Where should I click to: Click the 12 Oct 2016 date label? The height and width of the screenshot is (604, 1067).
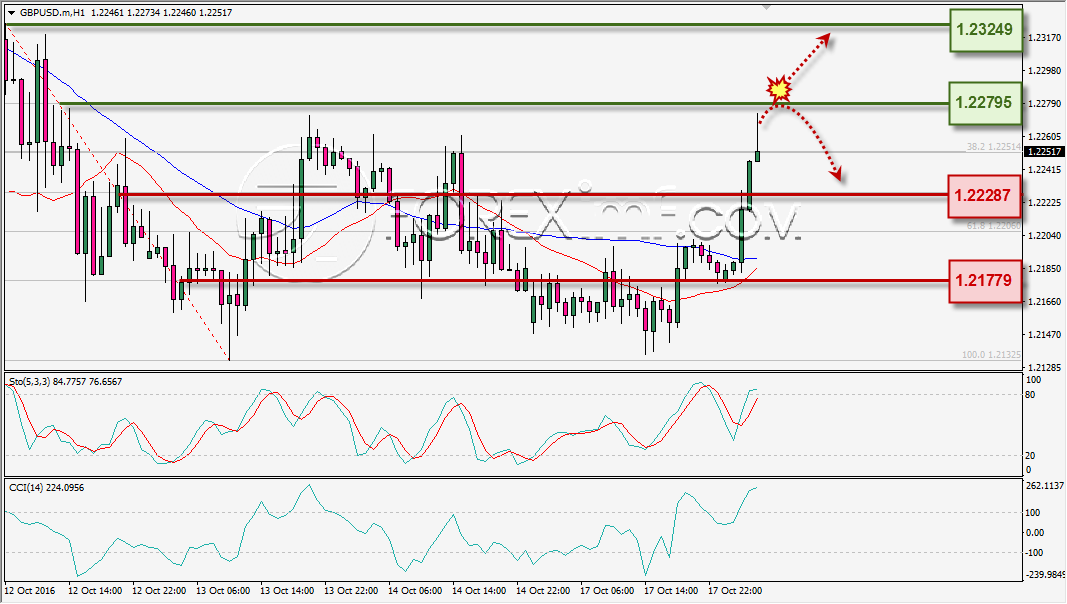coord(31,590)
